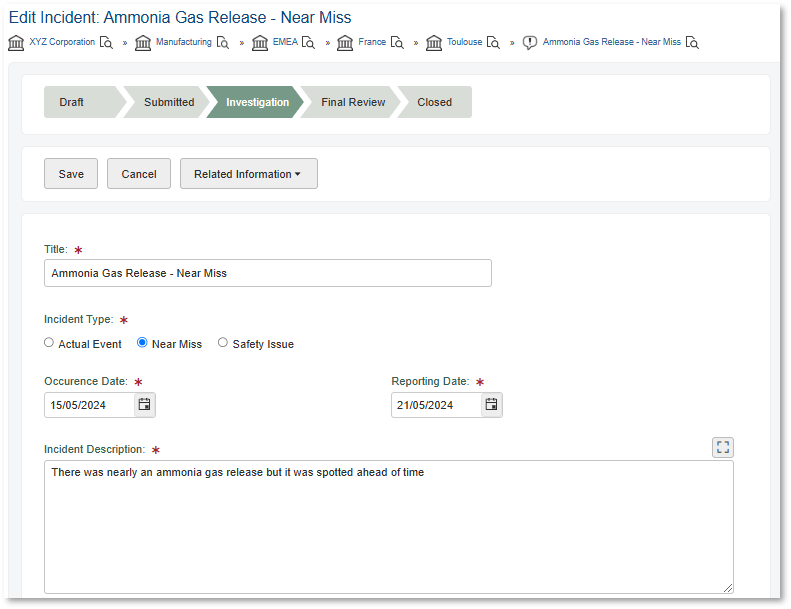Image resolution: width=791 pixels, height=609 pixels.
Task: Go to the Final Review workflow stage
Action: 351,102
